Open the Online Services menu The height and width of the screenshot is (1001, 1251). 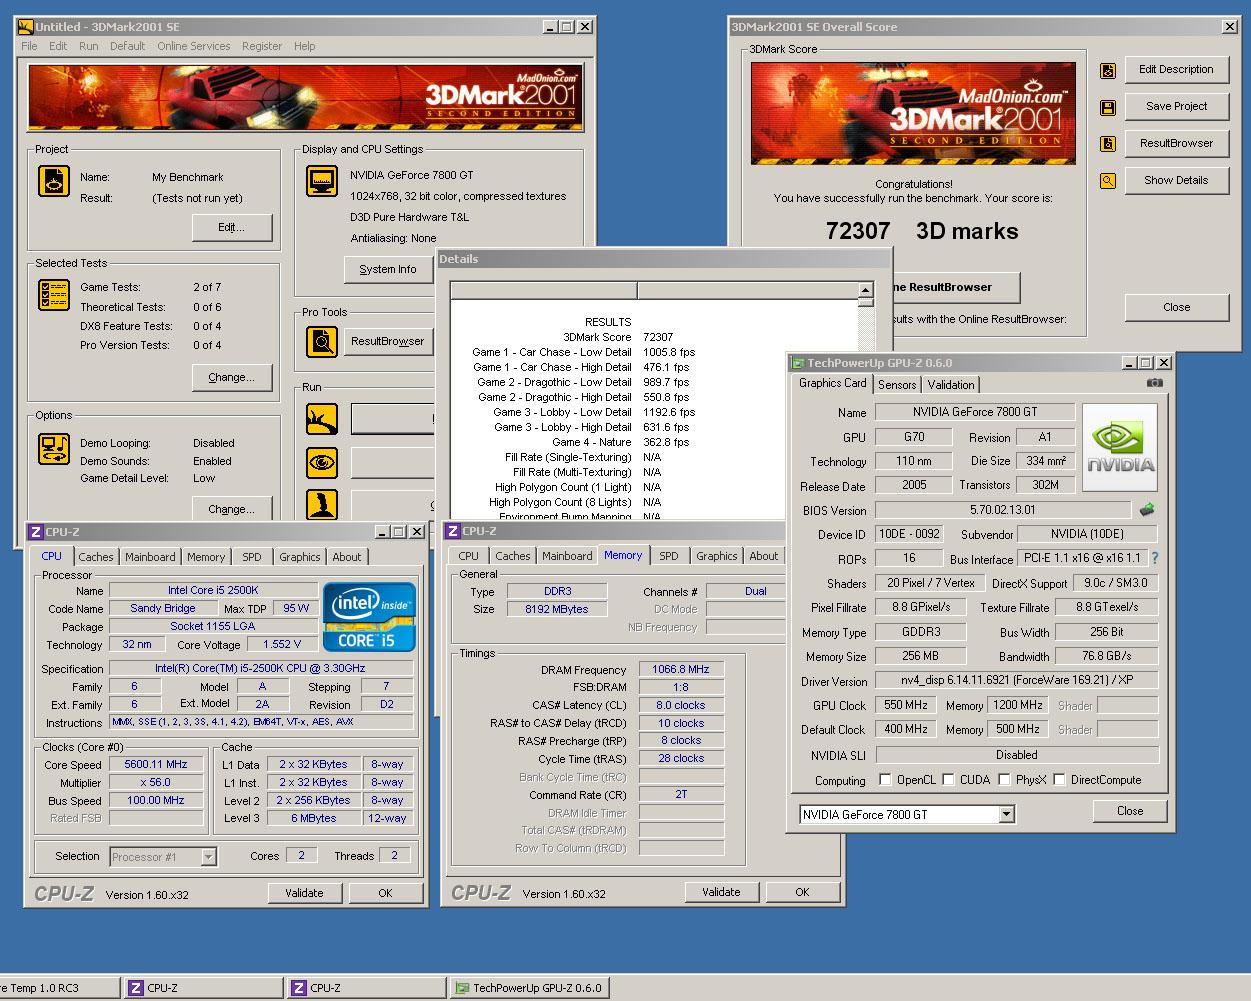[x=193, y=46]
